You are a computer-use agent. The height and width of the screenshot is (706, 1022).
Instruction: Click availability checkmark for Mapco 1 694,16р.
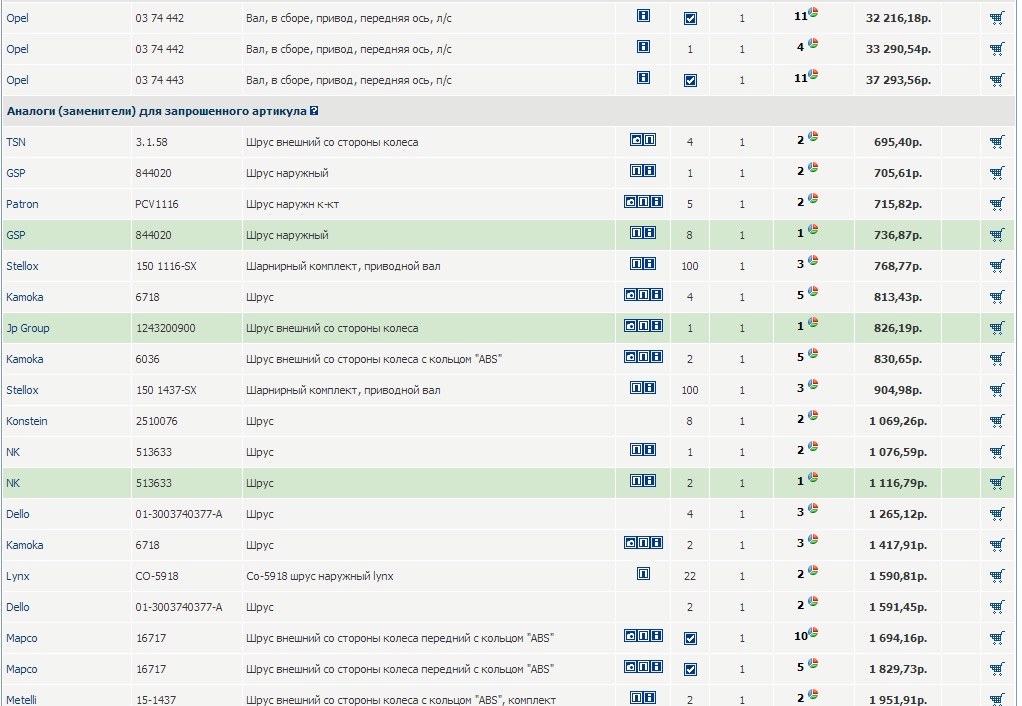pyautogui.click(x=690, y=638)
